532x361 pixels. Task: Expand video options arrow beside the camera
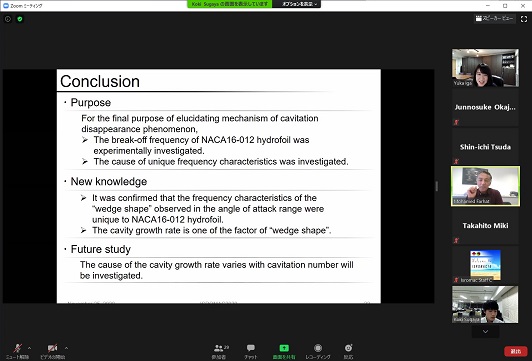(x=66, y=348)
